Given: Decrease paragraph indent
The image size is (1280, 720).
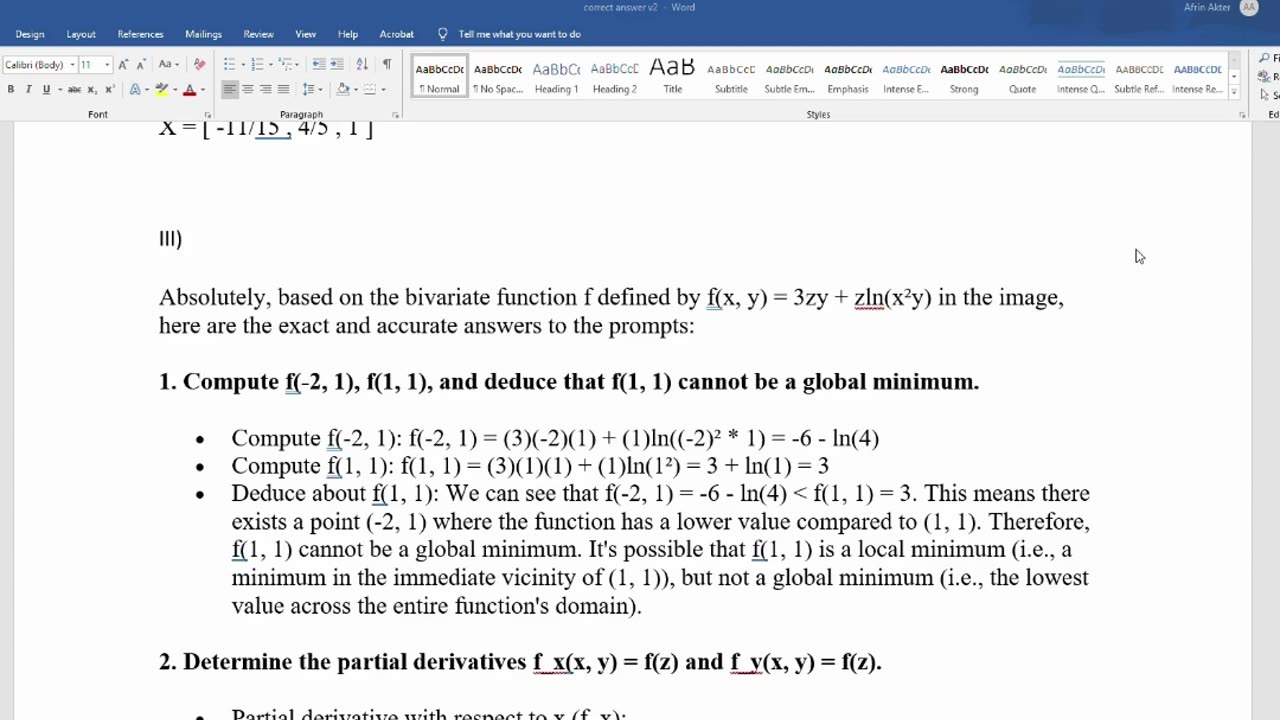Looking at the screenshot, I should [319, 65].
